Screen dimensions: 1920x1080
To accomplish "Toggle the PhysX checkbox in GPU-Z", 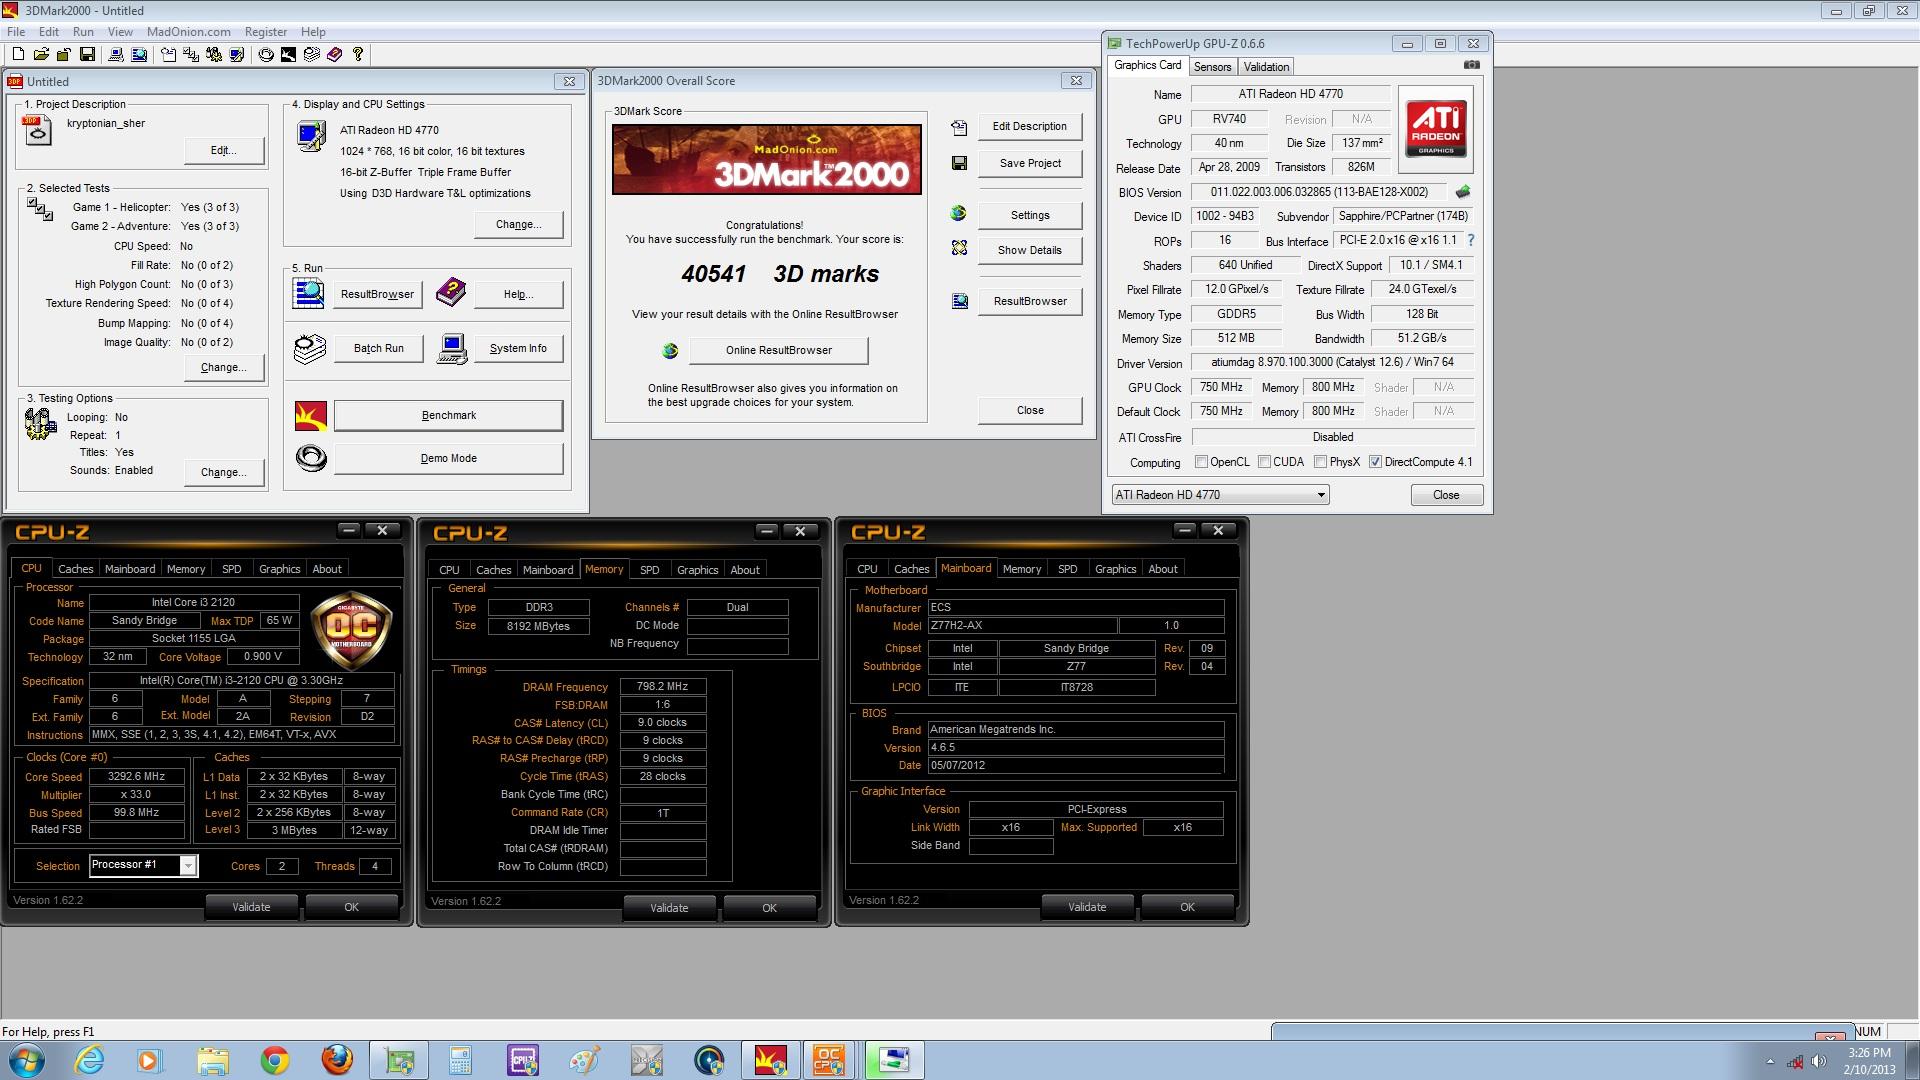I will pos(1320,462).
